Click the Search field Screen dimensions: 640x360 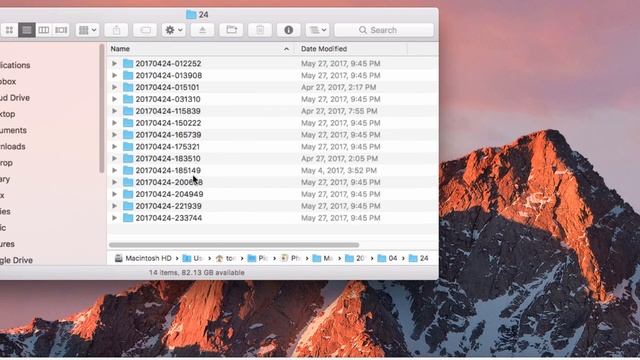(384, 30)
